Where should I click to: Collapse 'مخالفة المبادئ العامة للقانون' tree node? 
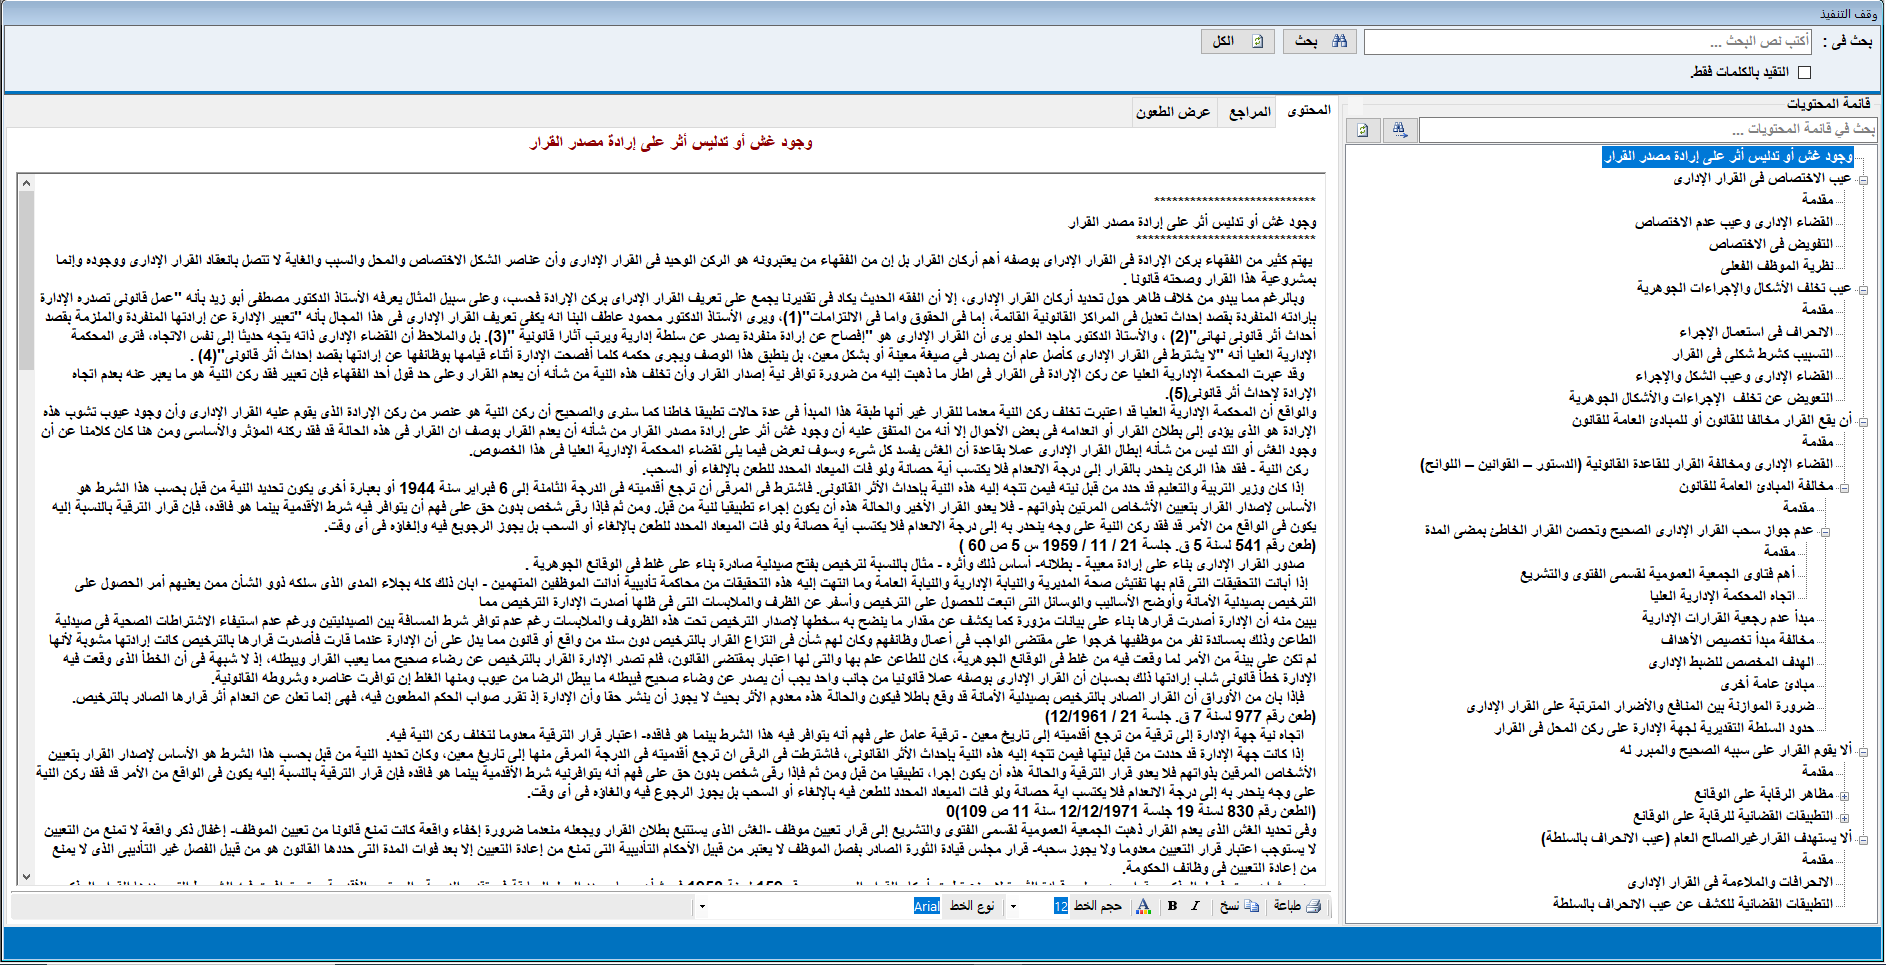(1844, 488)
